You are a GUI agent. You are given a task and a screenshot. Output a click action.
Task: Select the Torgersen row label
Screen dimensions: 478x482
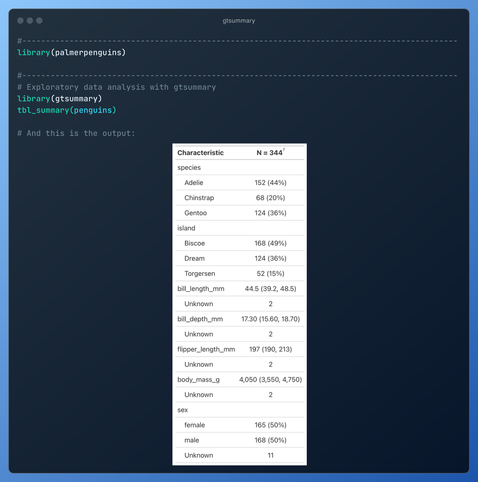pyautogui.click(x=200, y=274)
